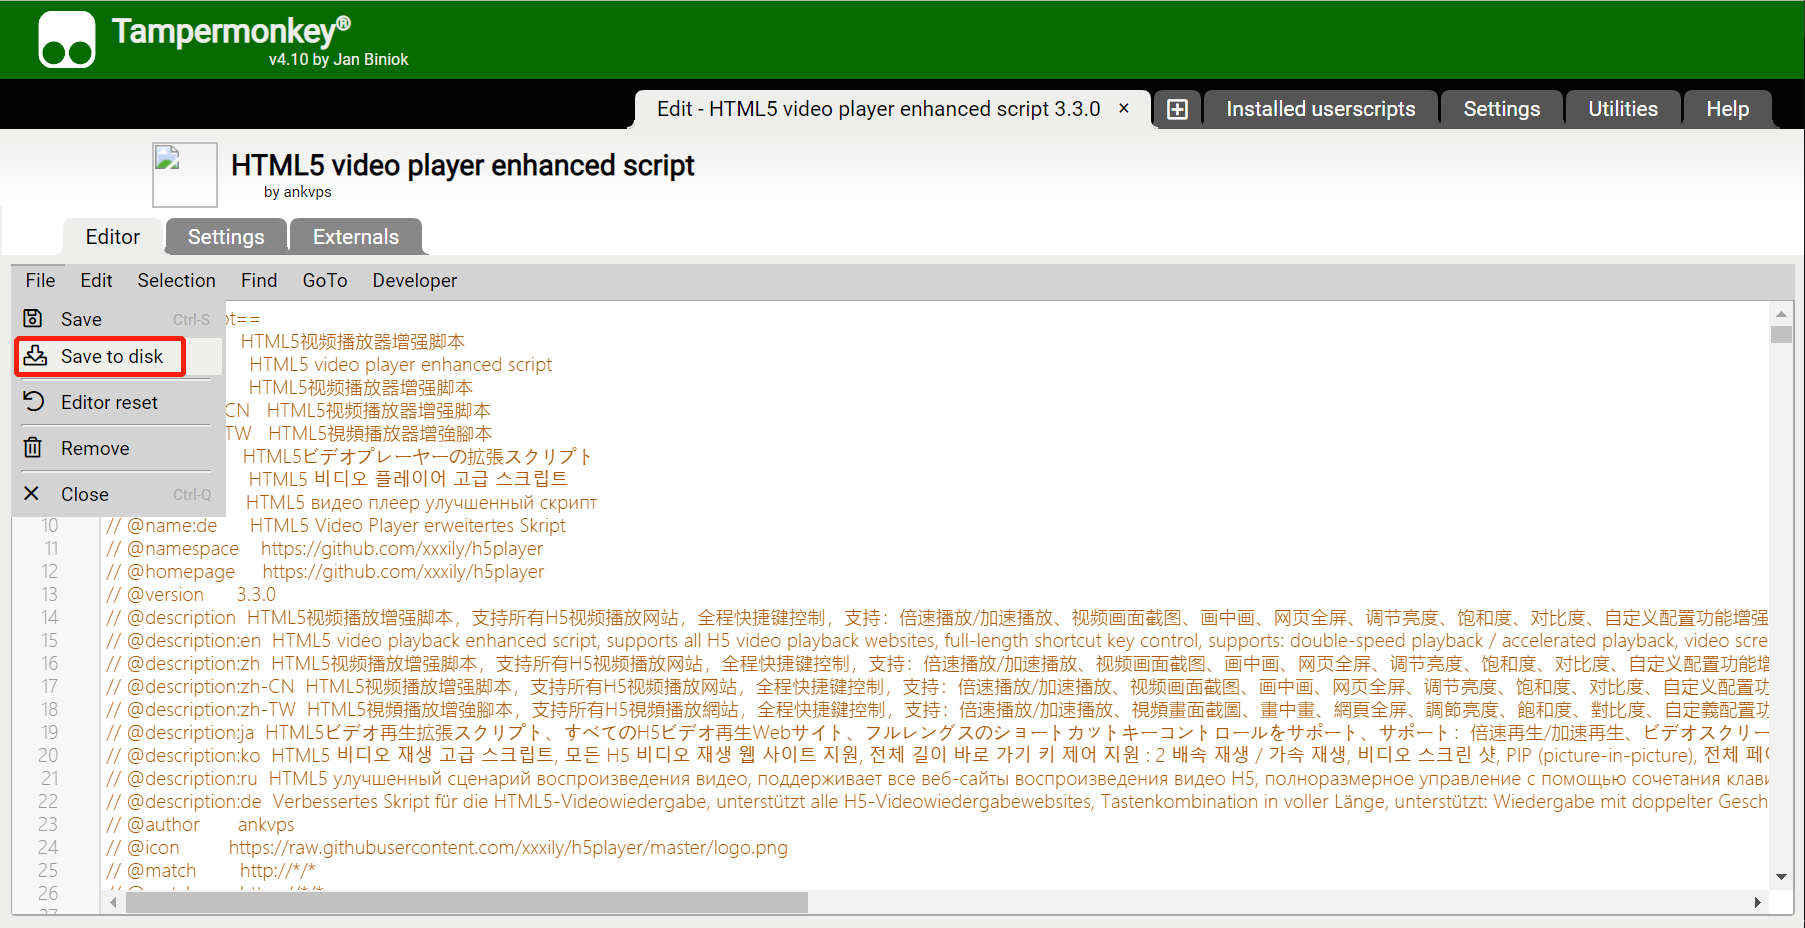Click the vertical scrollbar down arrow
Screen dimensions: 1805x928
[x=1781, y=877]
